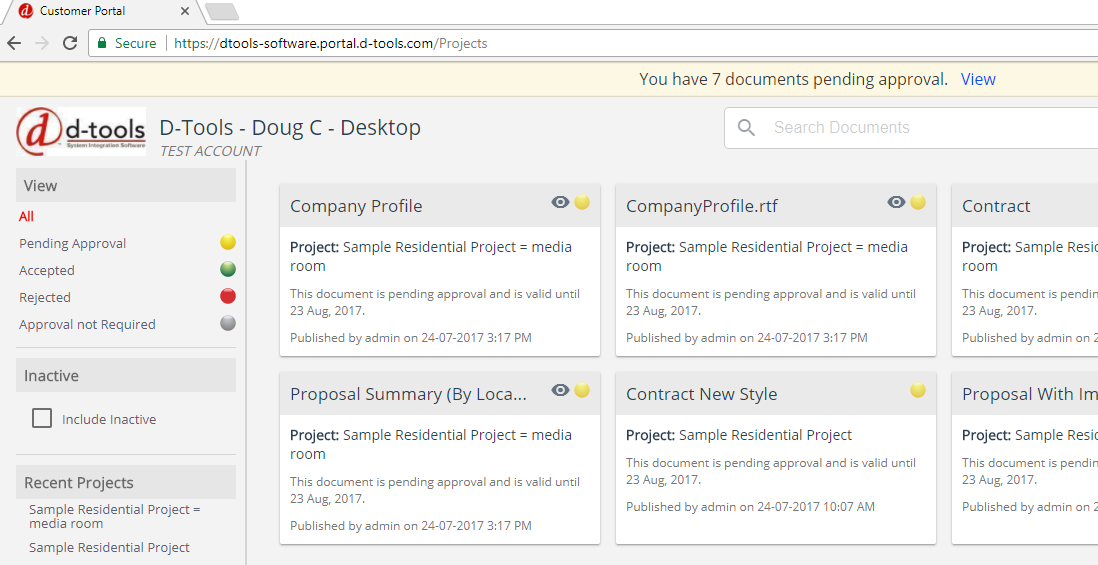Click yellow status dot on Contract New Style card
1098x565 pixels.
(x=918, y=390)
